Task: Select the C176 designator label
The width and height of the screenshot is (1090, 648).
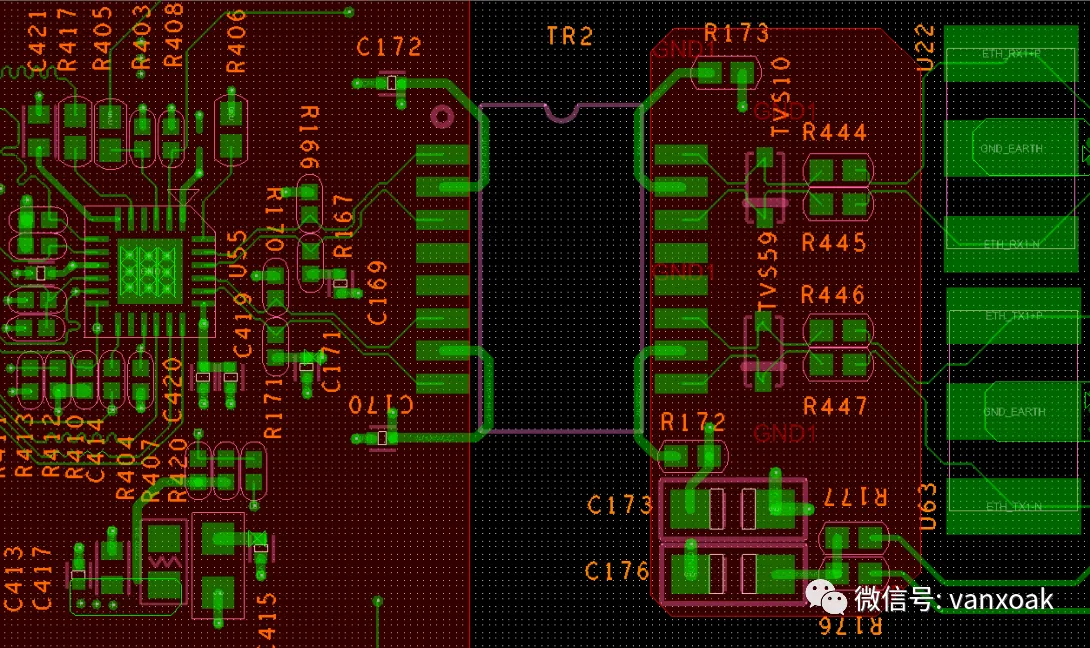Action: 617,571
